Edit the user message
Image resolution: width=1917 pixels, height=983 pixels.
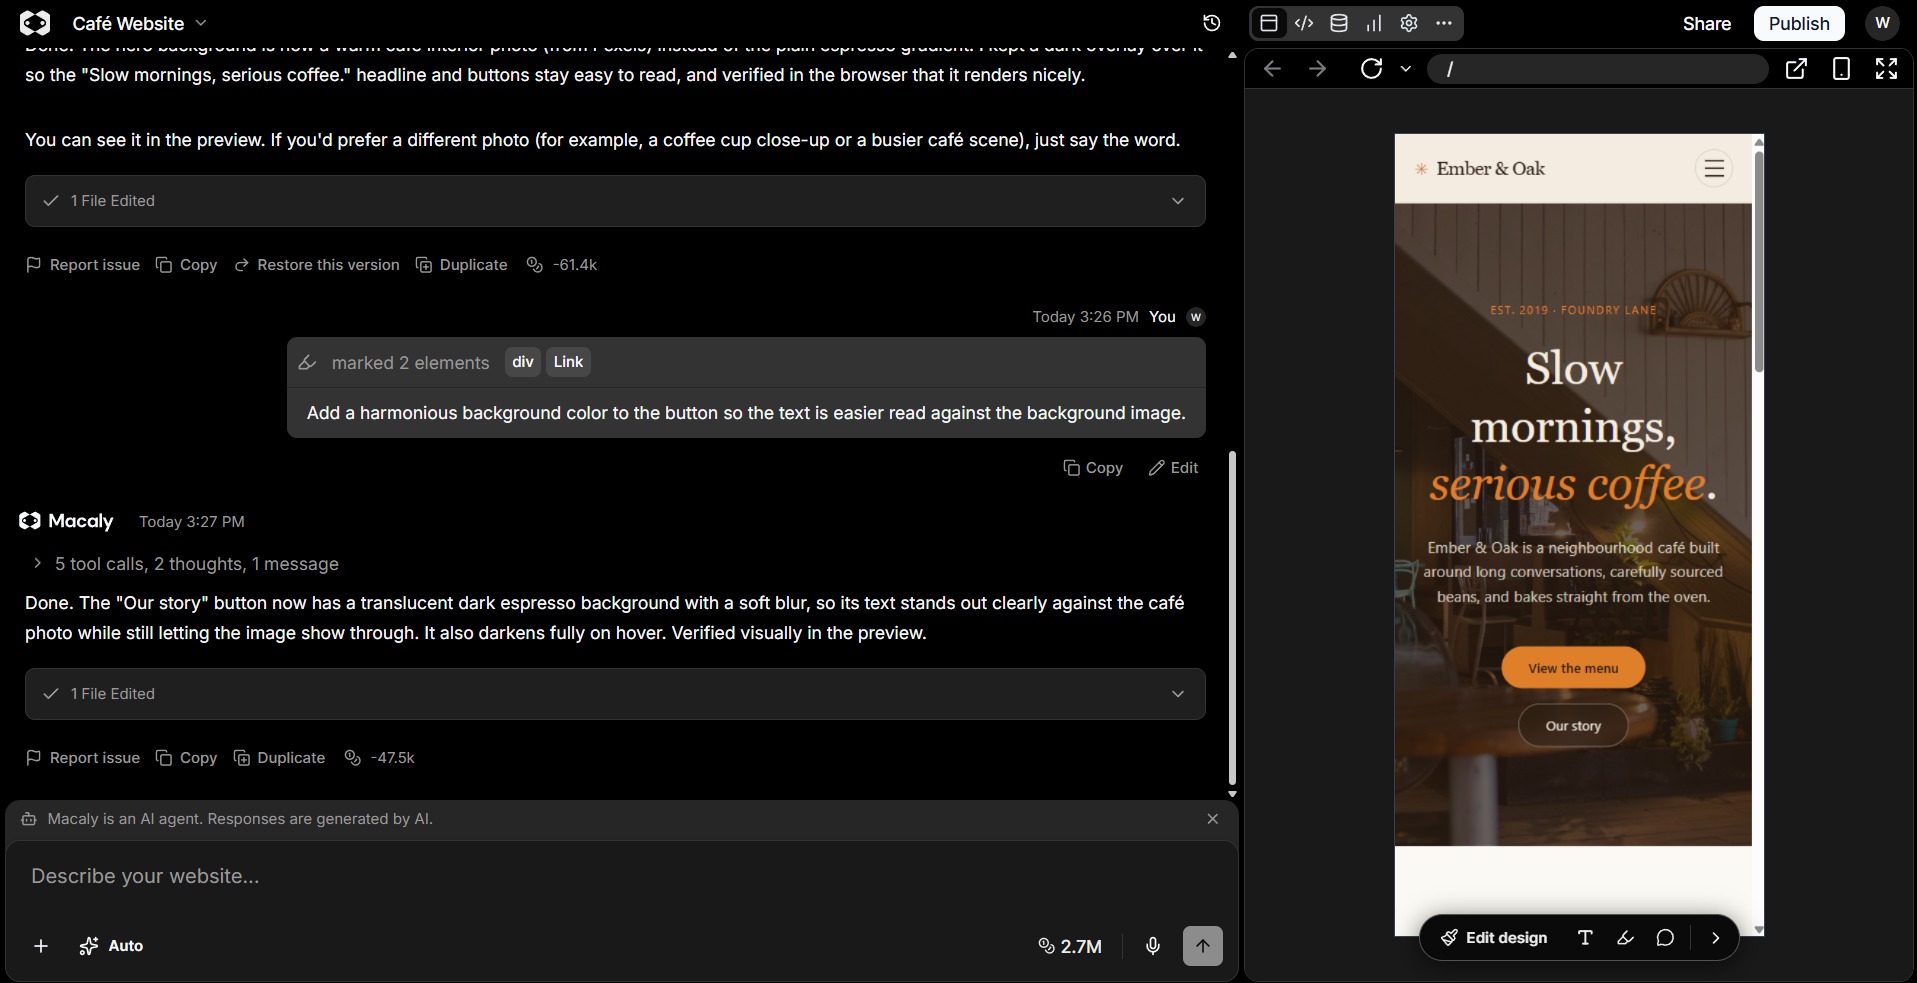tap(1173, 468)
